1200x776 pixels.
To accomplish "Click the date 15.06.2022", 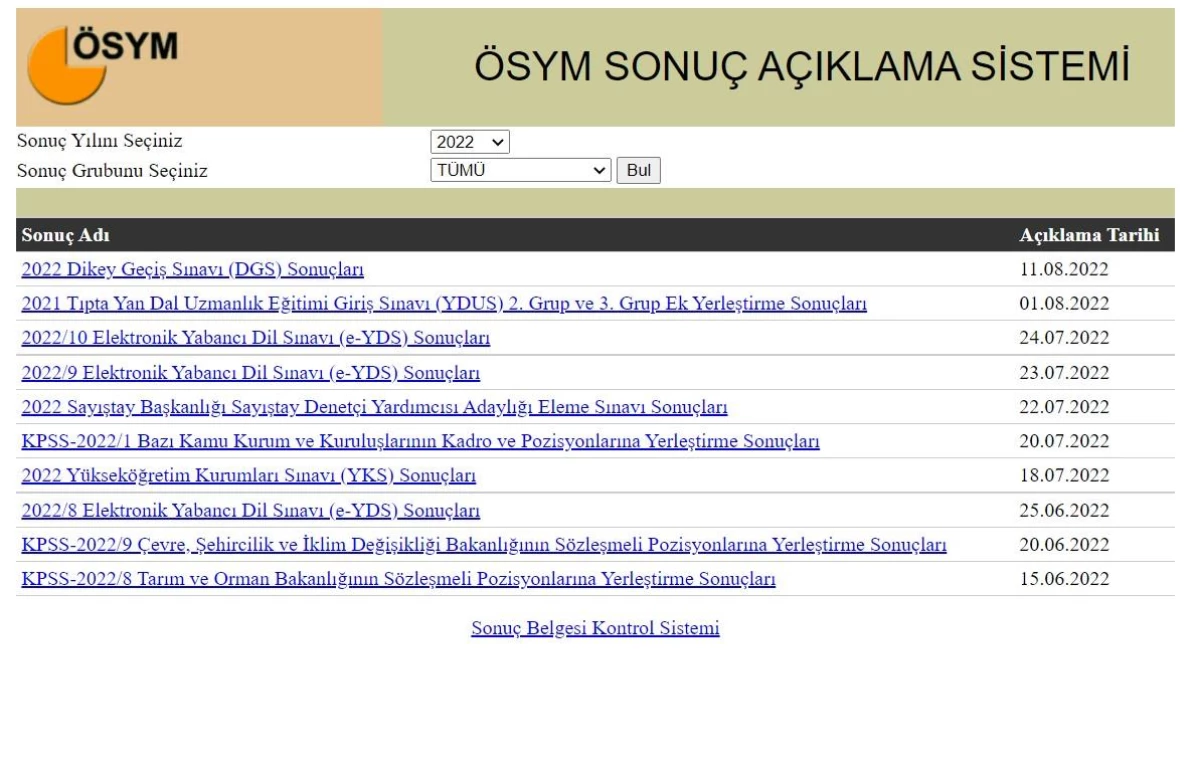I will [x=1064, y=580].
